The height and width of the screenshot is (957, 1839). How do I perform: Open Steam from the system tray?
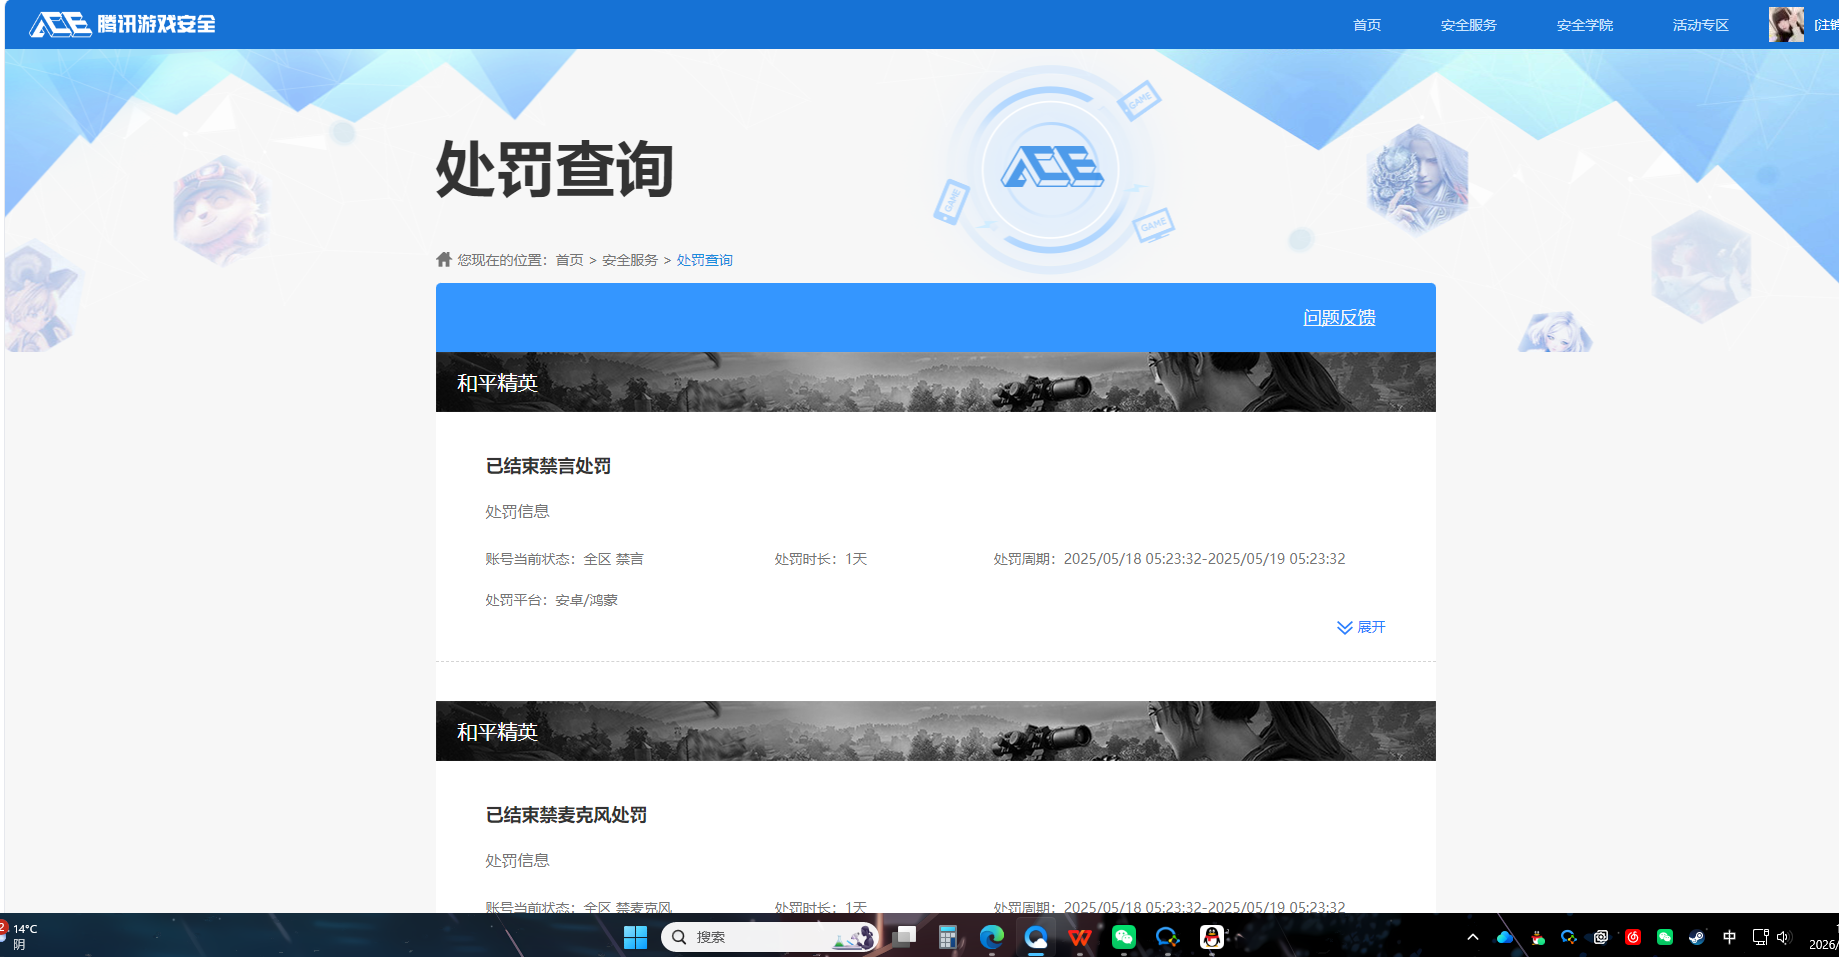tap(1697, 937)
